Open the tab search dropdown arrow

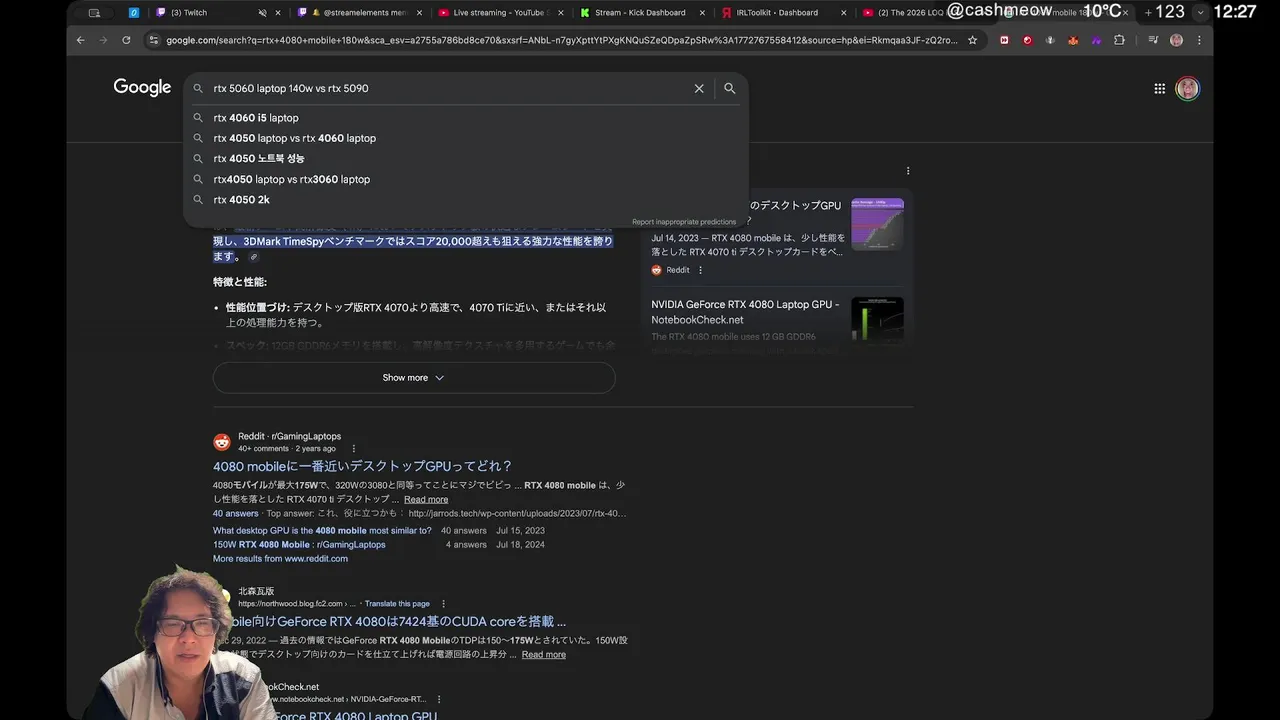pos(1201,12)
